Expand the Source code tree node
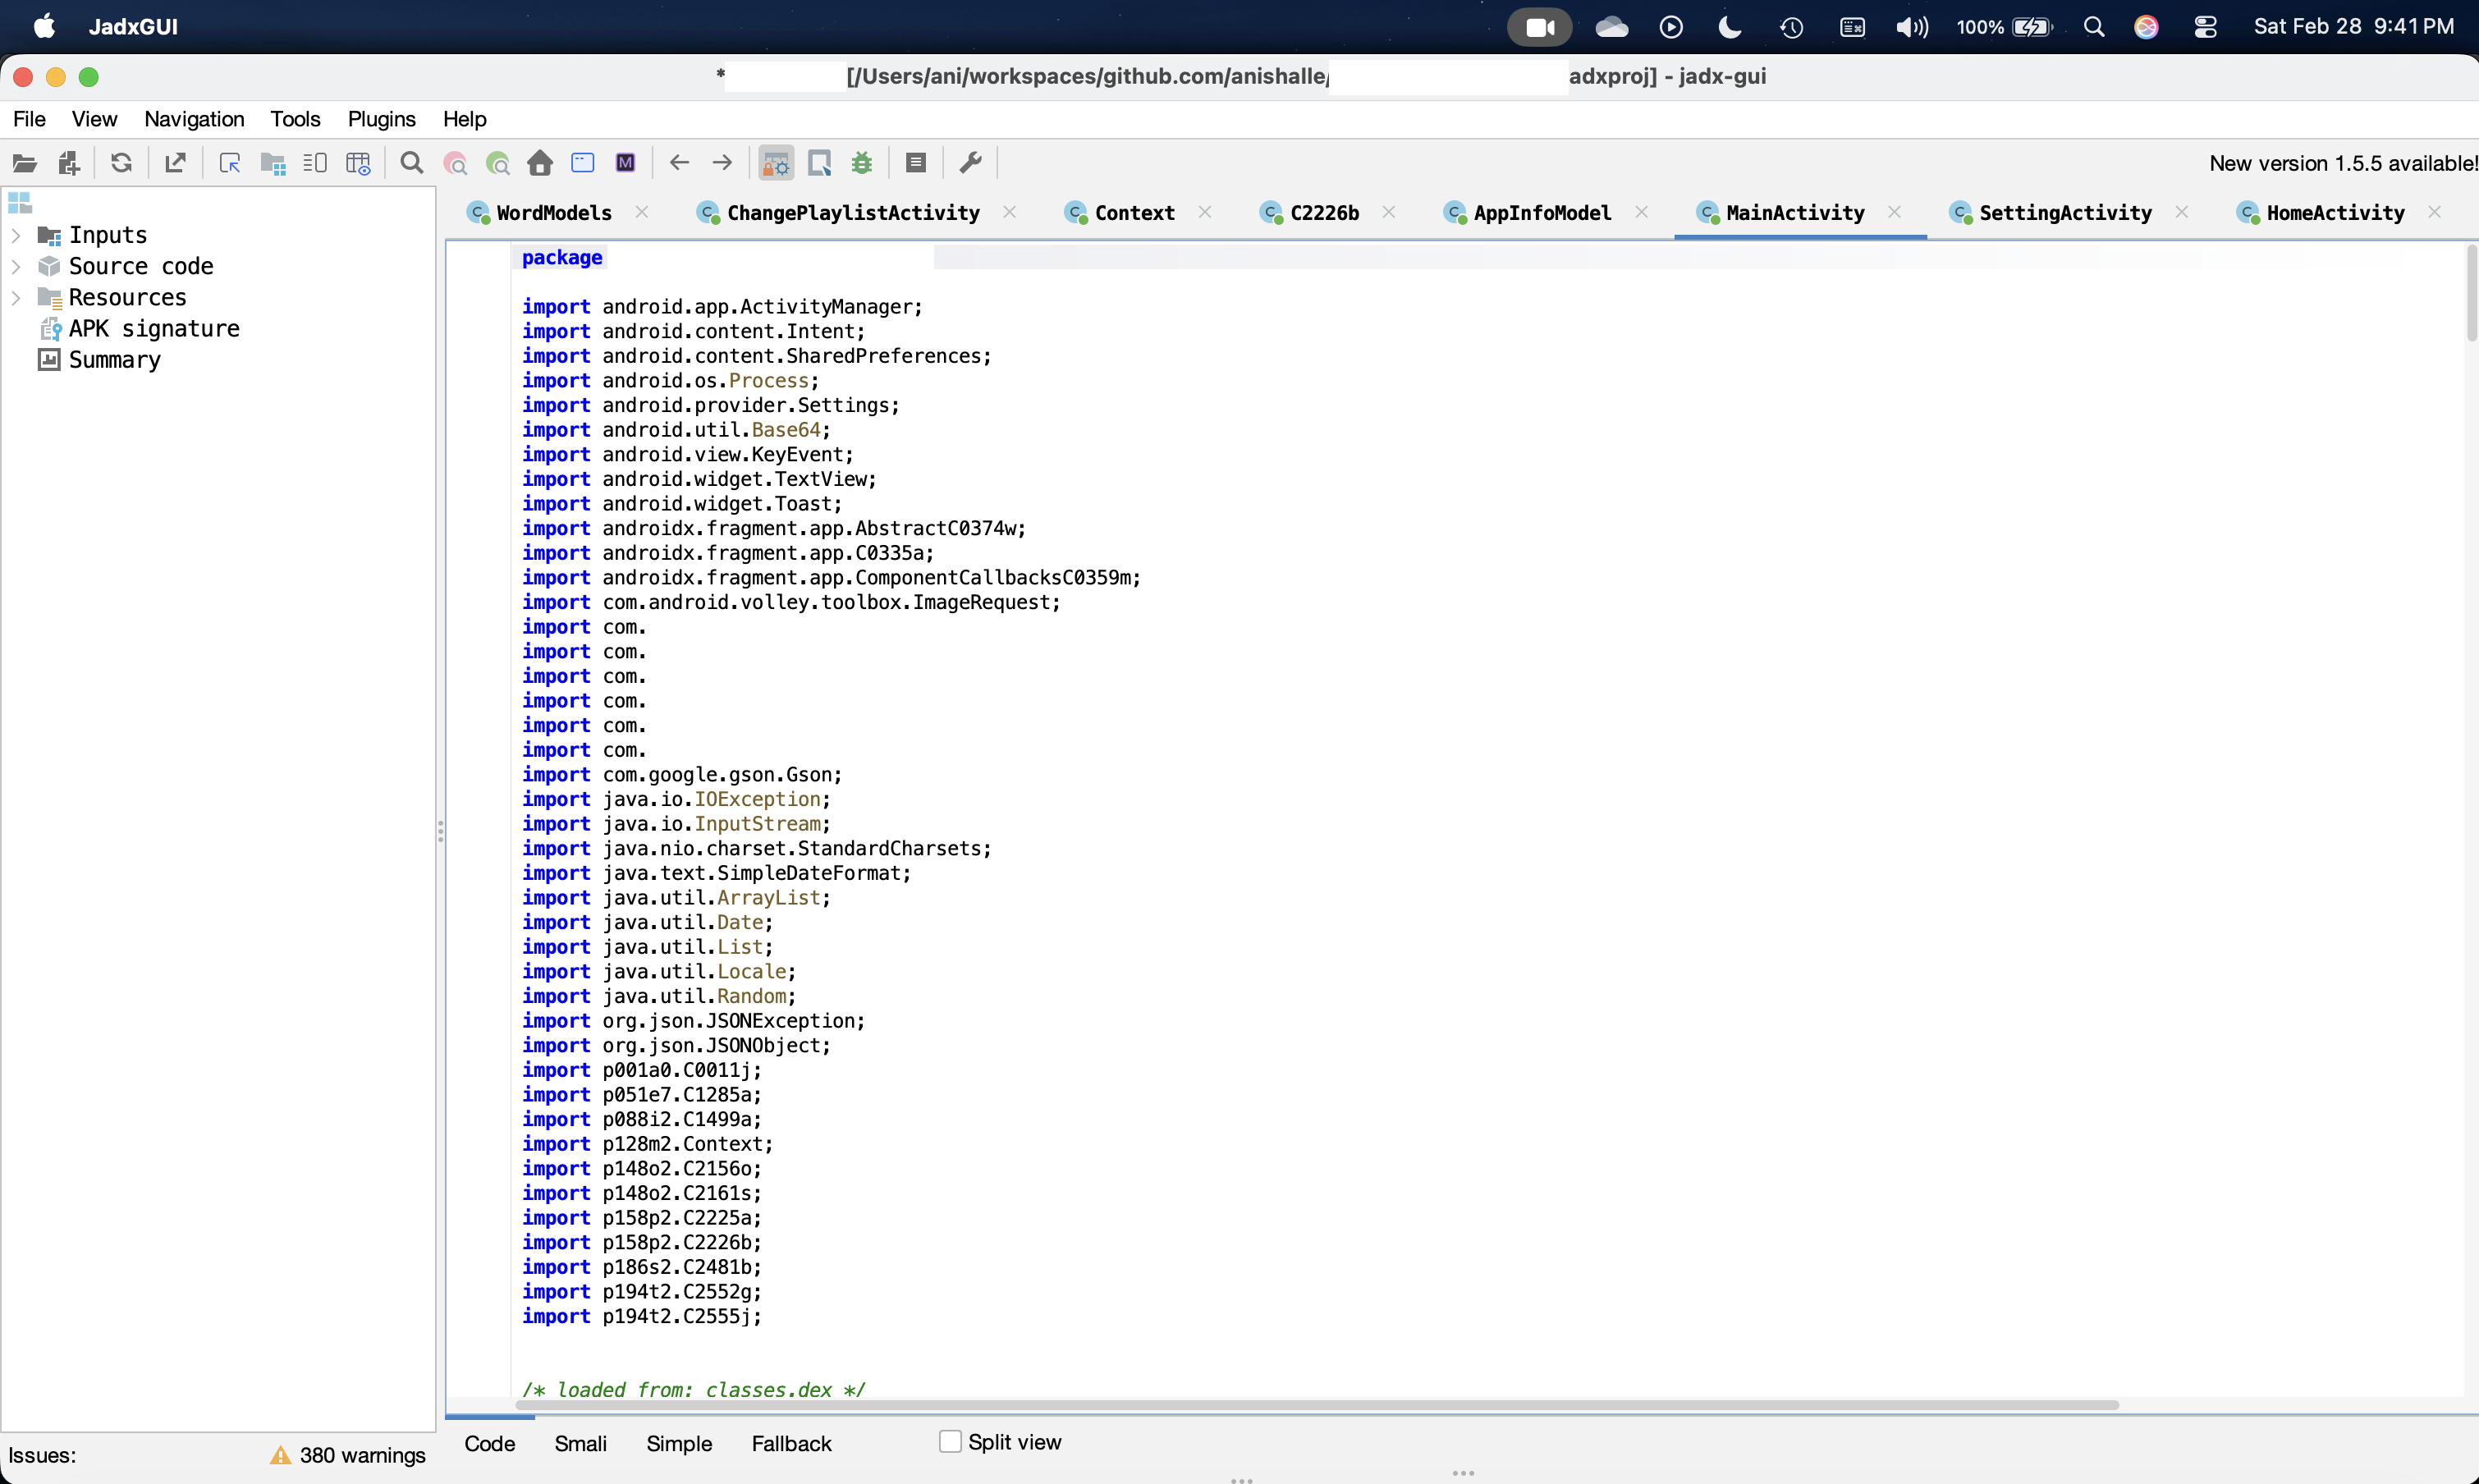 (x=16, y=265)
